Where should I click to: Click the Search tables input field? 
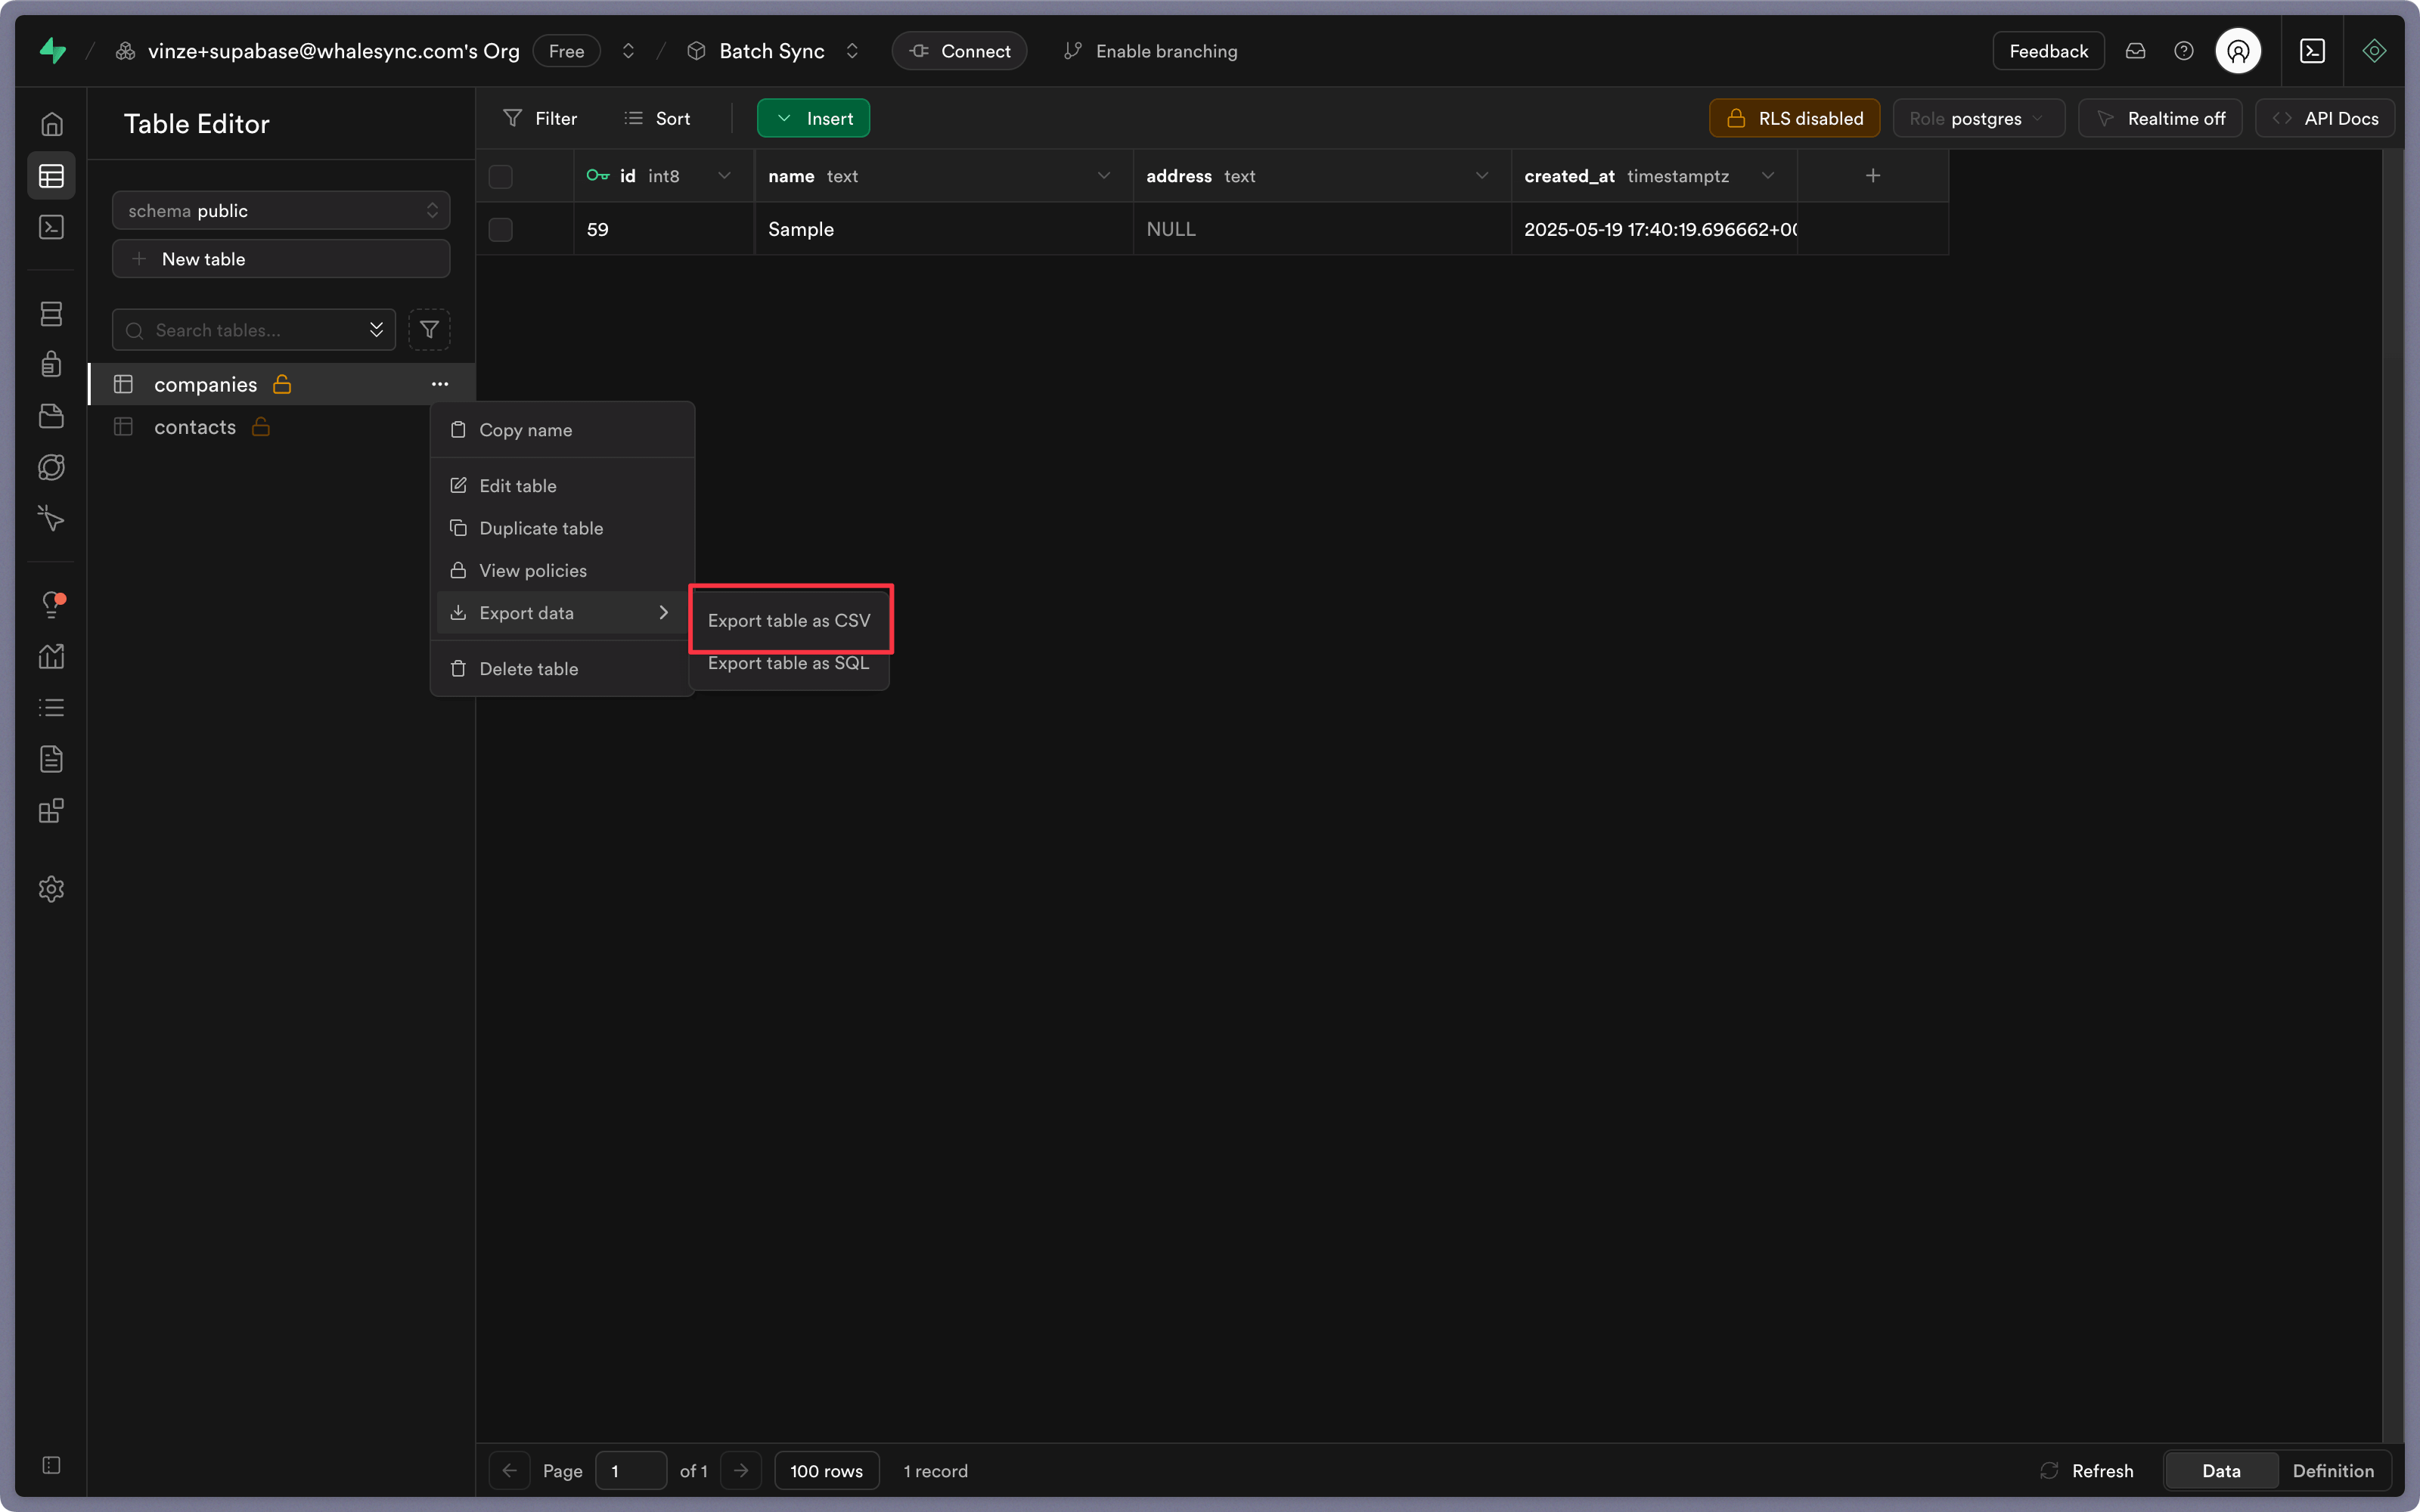click(254, 330)
